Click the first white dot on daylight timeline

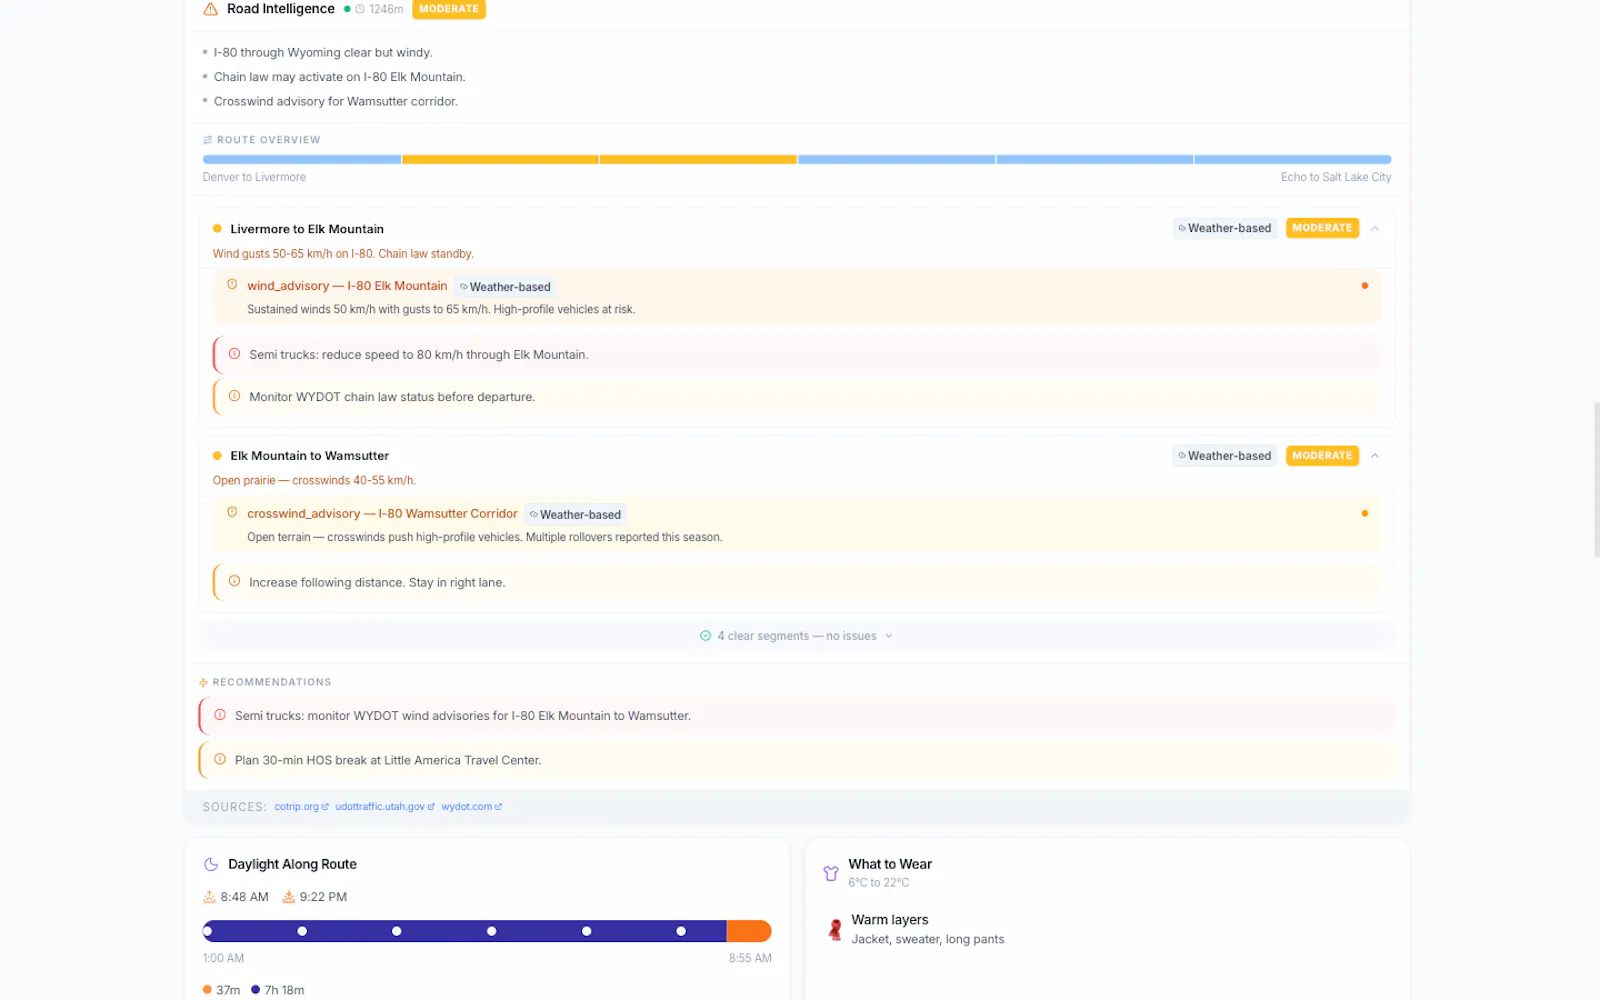pyautogui.click(x=207, y=931)
